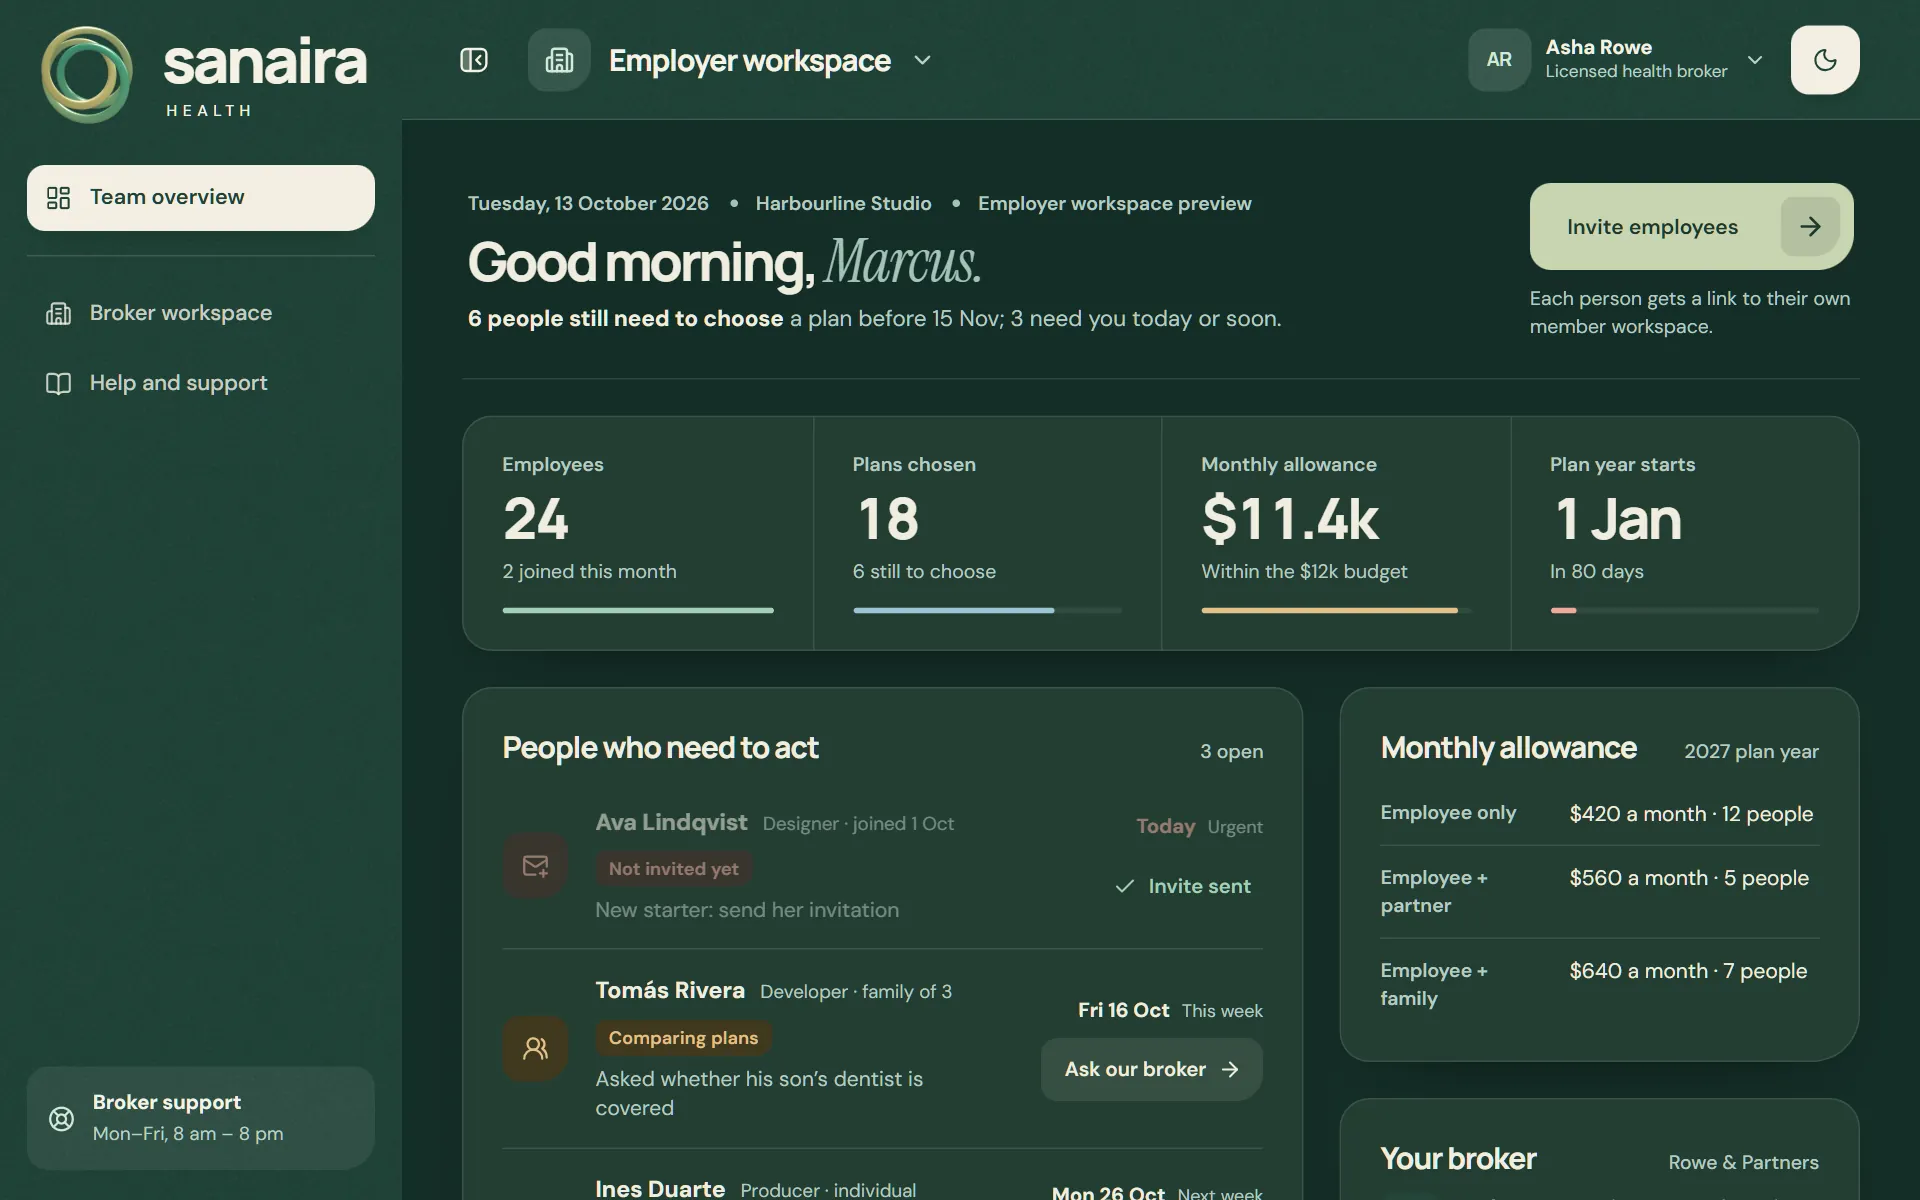Viewport: 1920px width, 1200px height.
Task: Click the Plan year starts progress bar
Action: (x=1685, y=610)
